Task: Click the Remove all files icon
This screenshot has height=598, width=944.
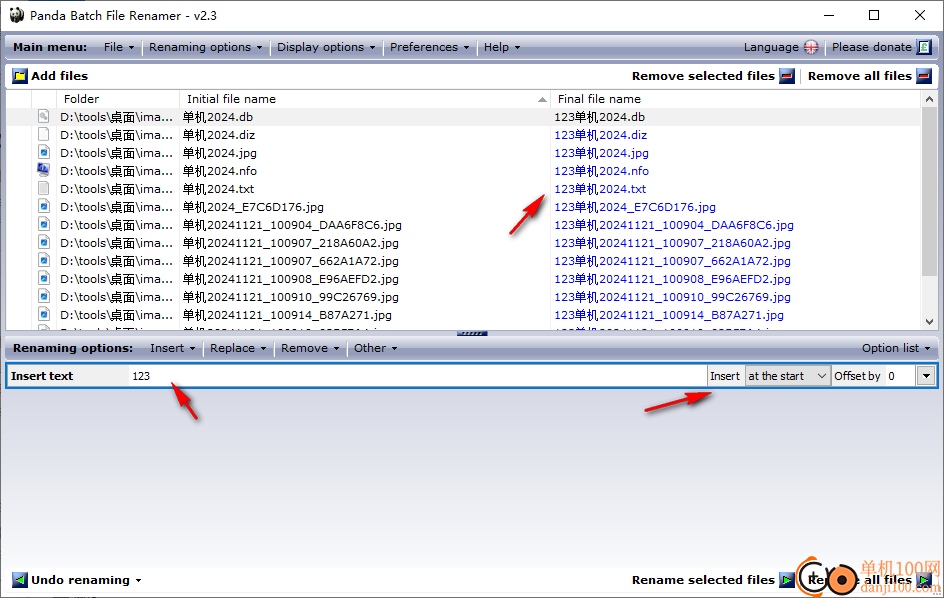Action: click(x=924, y=76)
